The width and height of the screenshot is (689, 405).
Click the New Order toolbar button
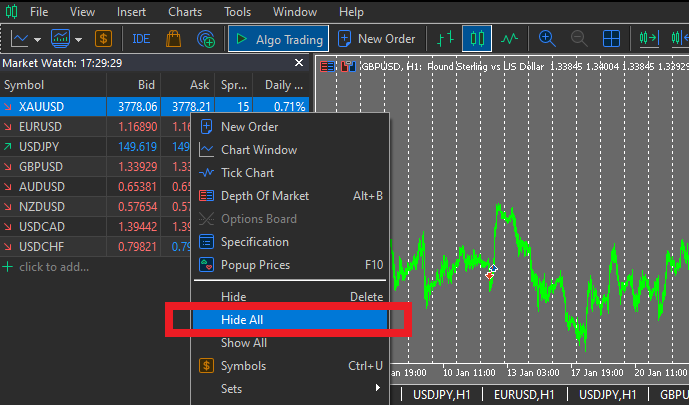pyautogui.click(x=377, y=39)
